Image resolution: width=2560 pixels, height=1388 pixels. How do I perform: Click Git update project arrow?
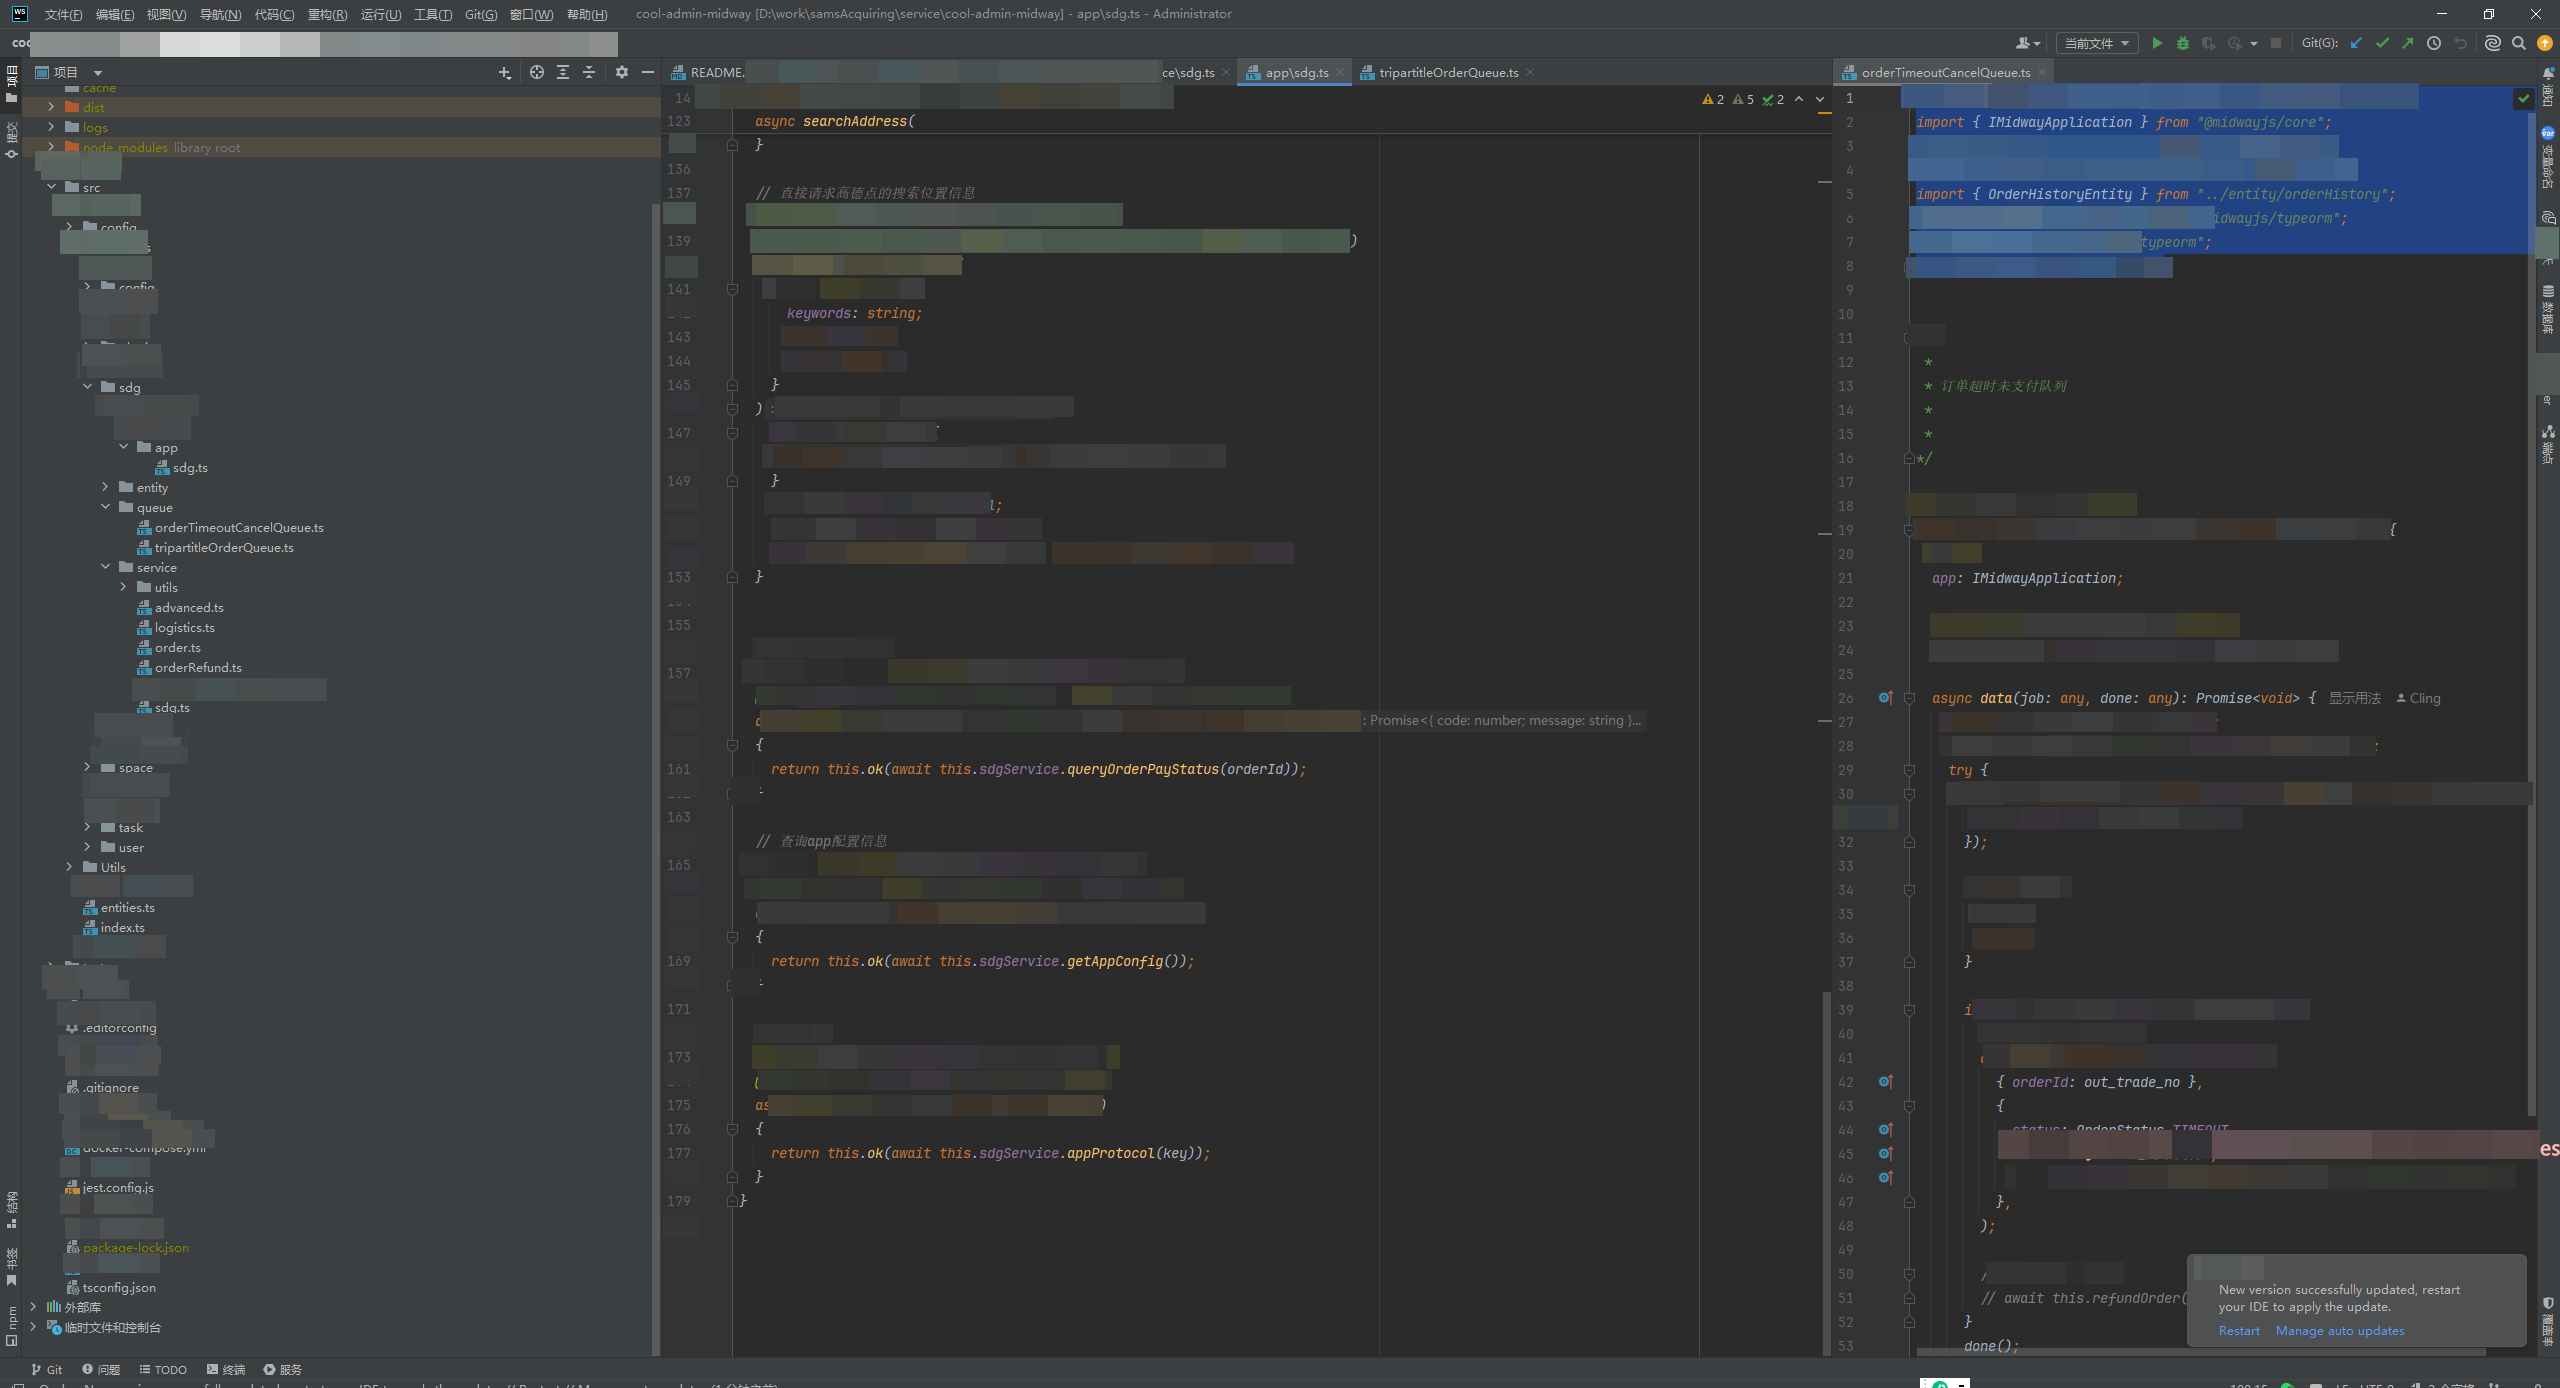click(2356, 43)
